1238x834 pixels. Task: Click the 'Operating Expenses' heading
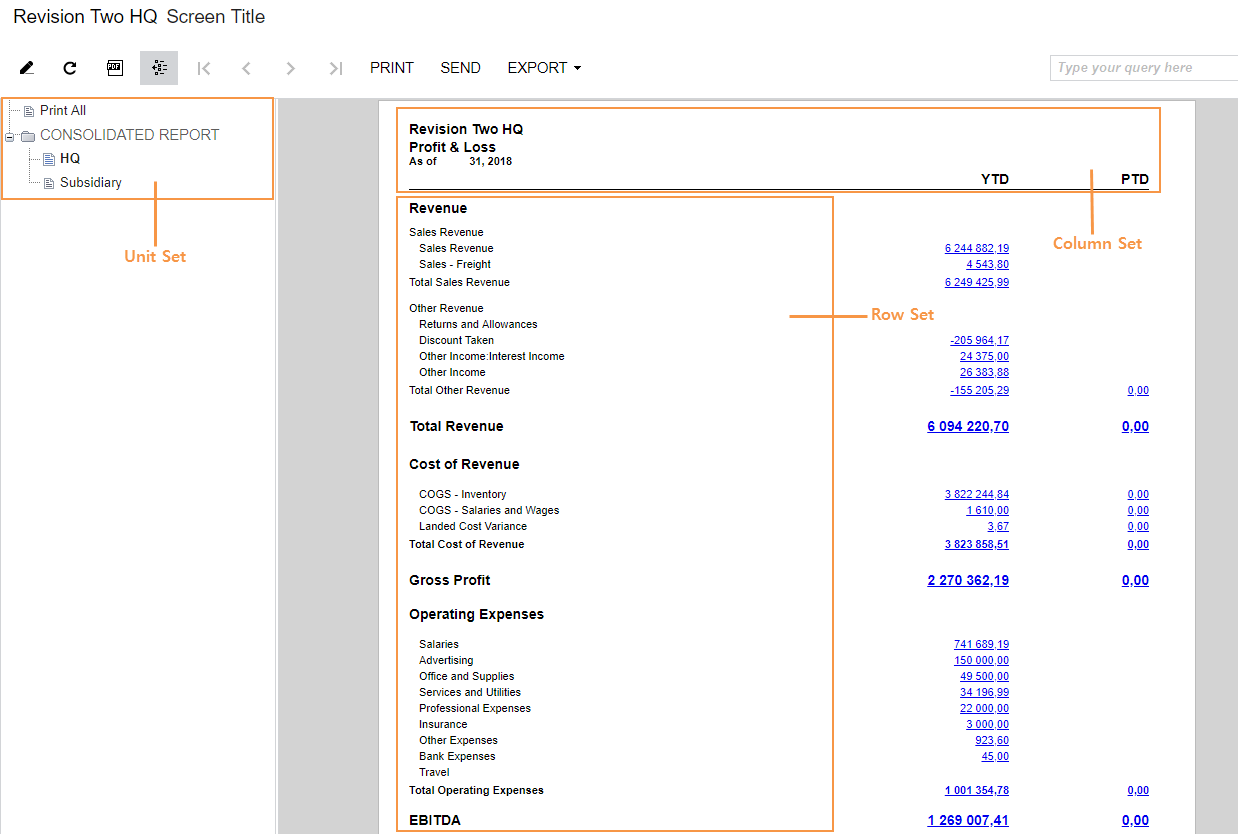point(476,614)
